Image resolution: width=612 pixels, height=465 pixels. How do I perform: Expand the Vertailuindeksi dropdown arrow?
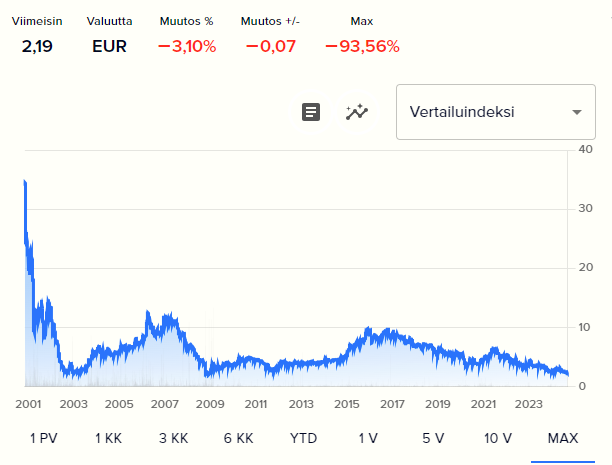(x=576, y=112)
